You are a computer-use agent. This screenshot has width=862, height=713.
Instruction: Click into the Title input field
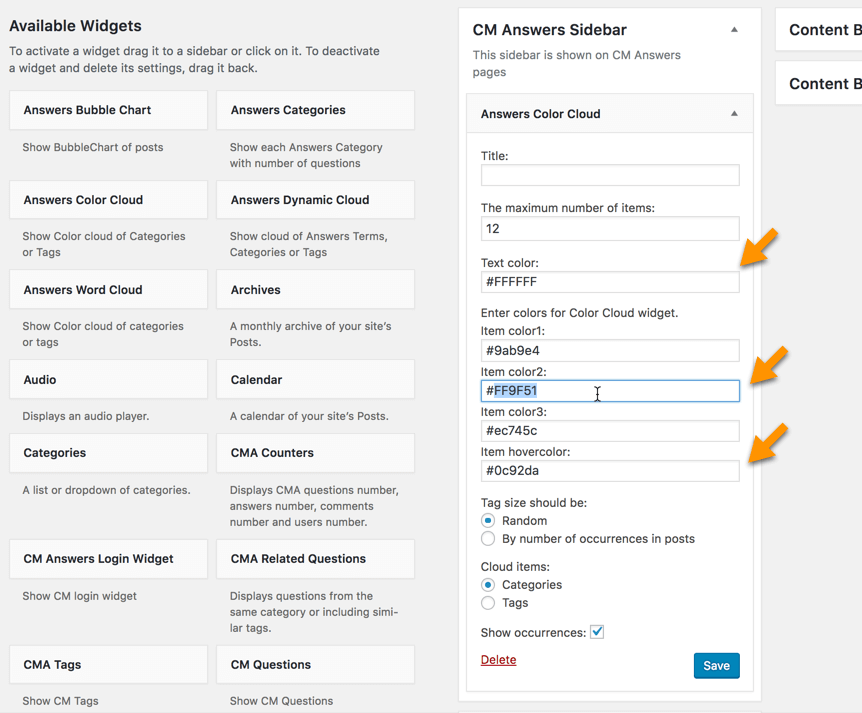coord(610,175)
